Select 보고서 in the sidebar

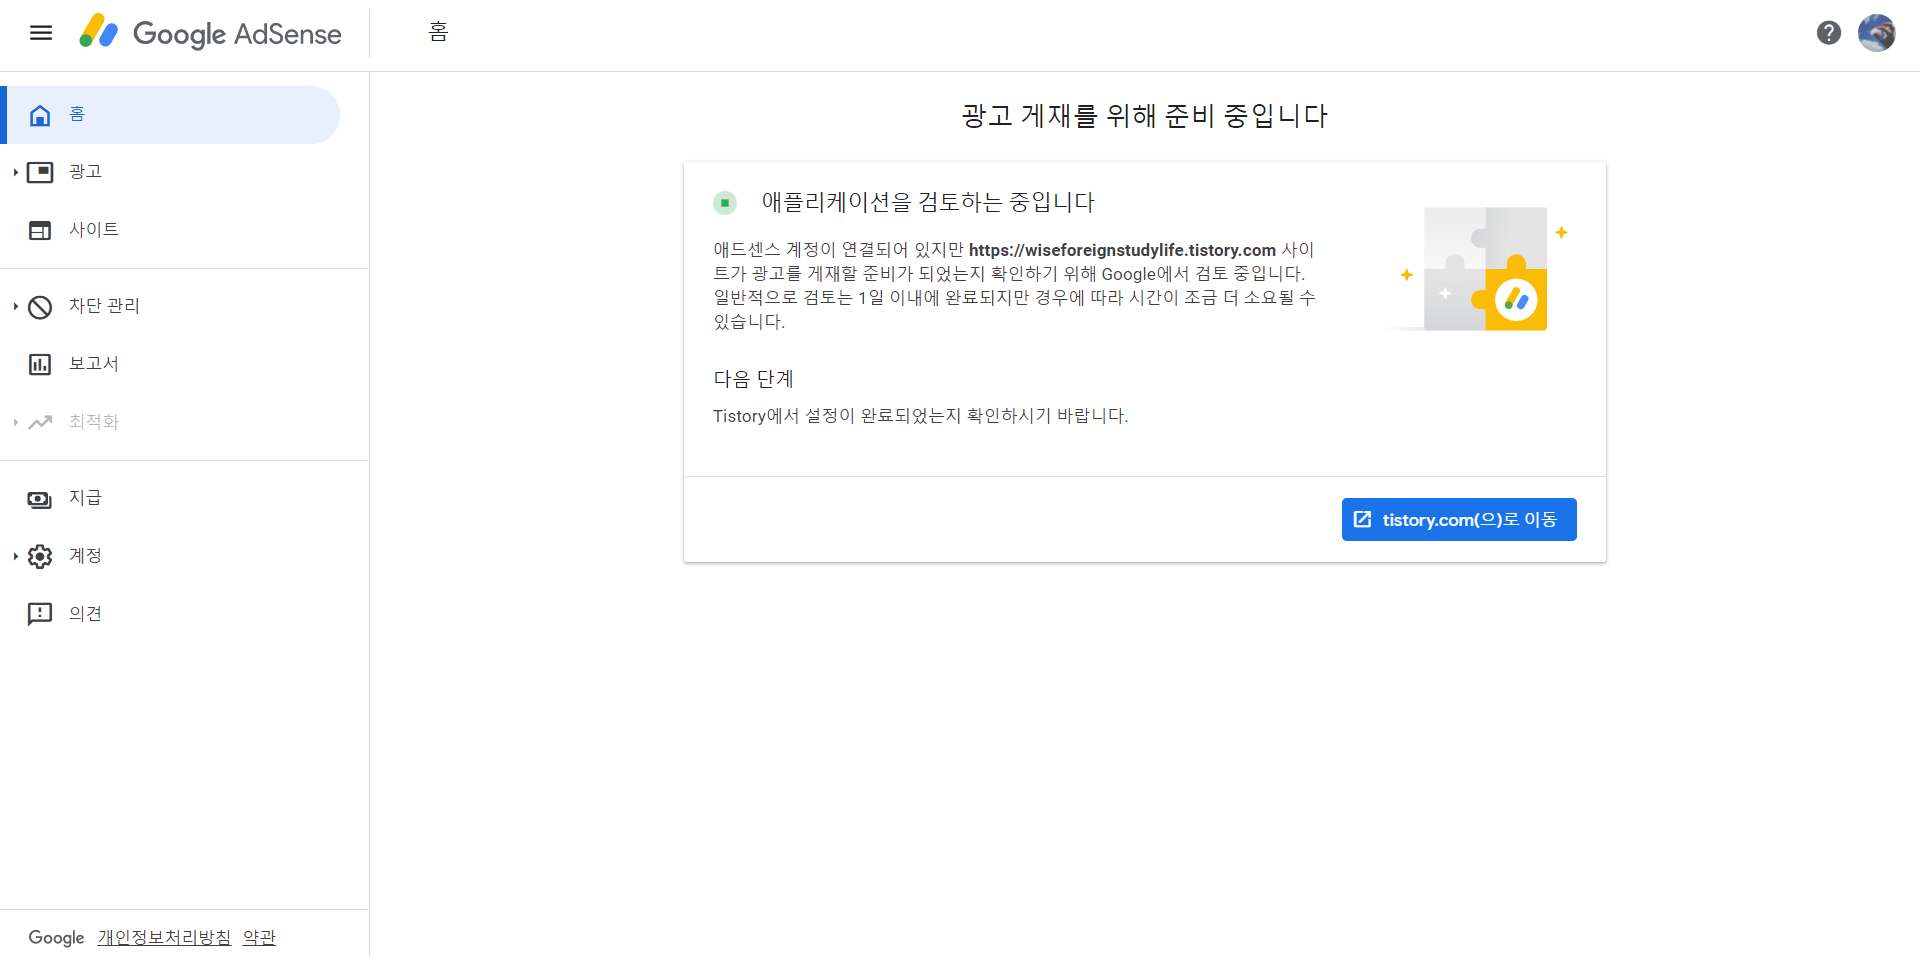(172, 364)
